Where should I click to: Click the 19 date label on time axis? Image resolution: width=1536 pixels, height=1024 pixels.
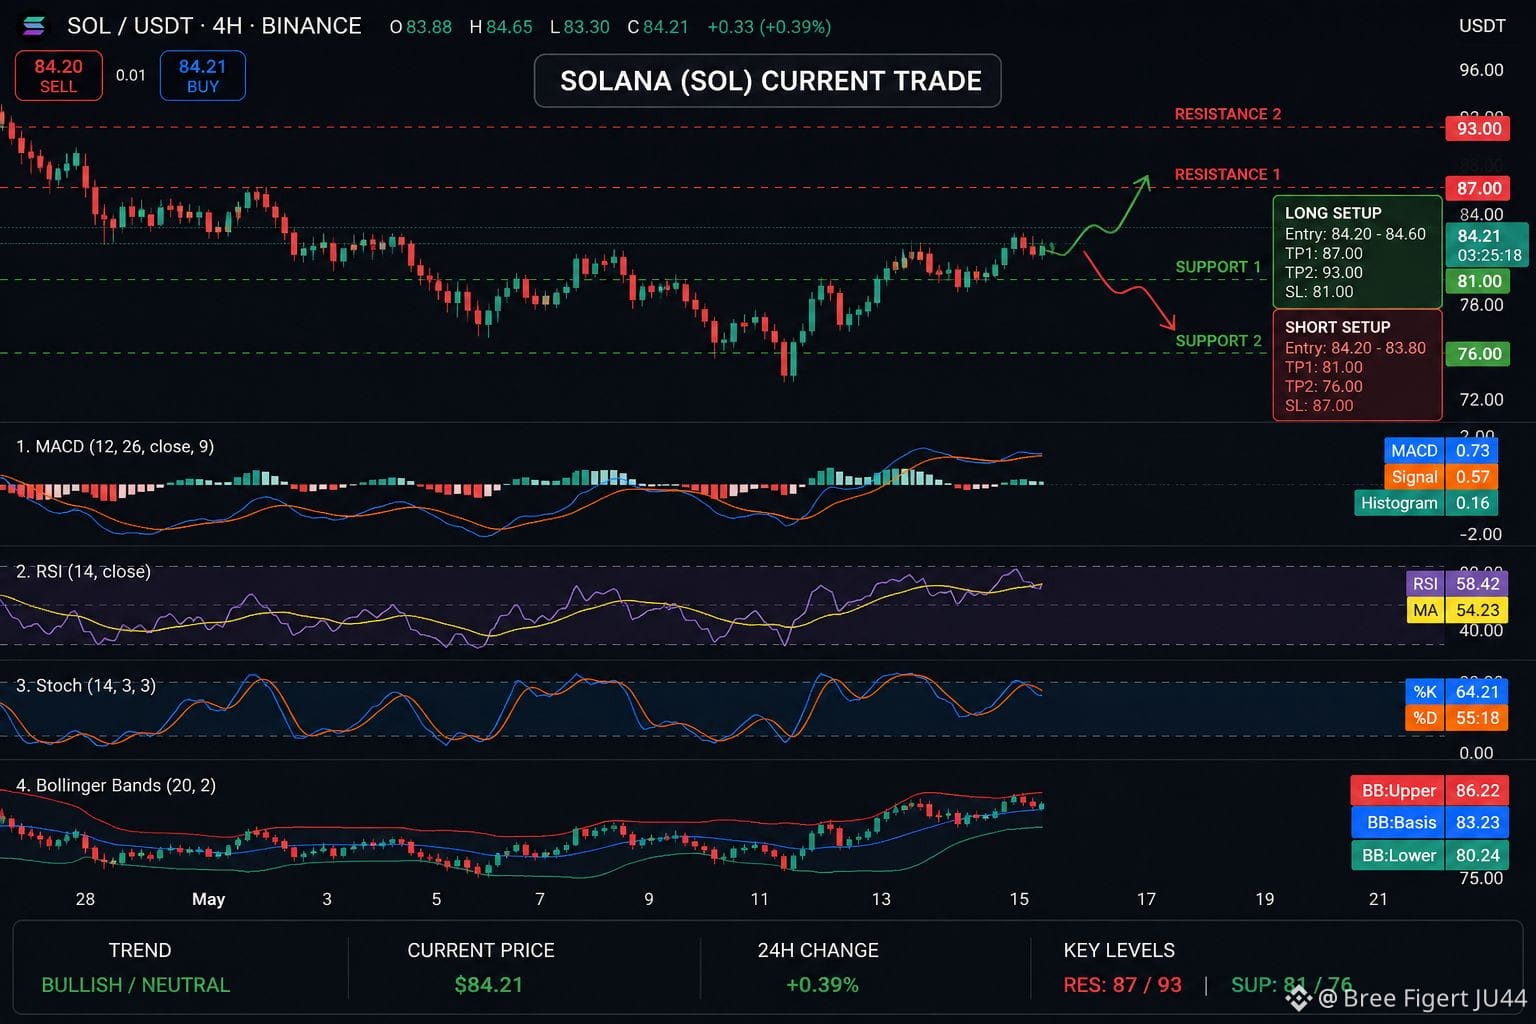[1265, 899]
